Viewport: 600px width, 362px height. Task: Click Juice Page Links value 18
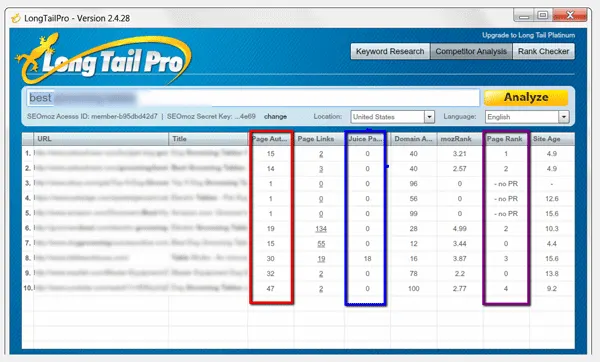tap(367, 259)
